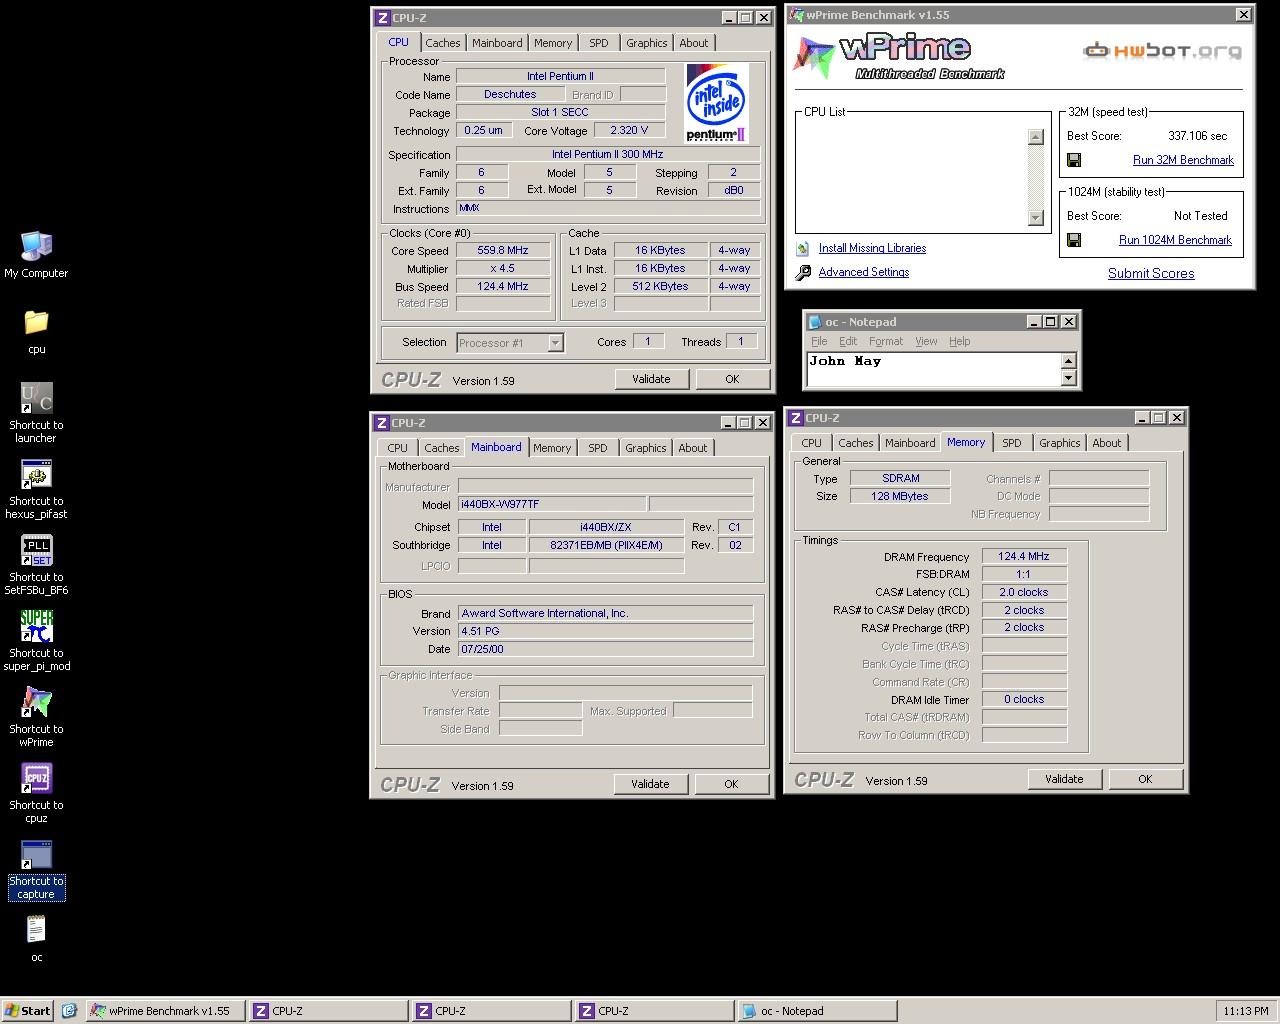Open the My Computer desktop icon

(36, 254)
